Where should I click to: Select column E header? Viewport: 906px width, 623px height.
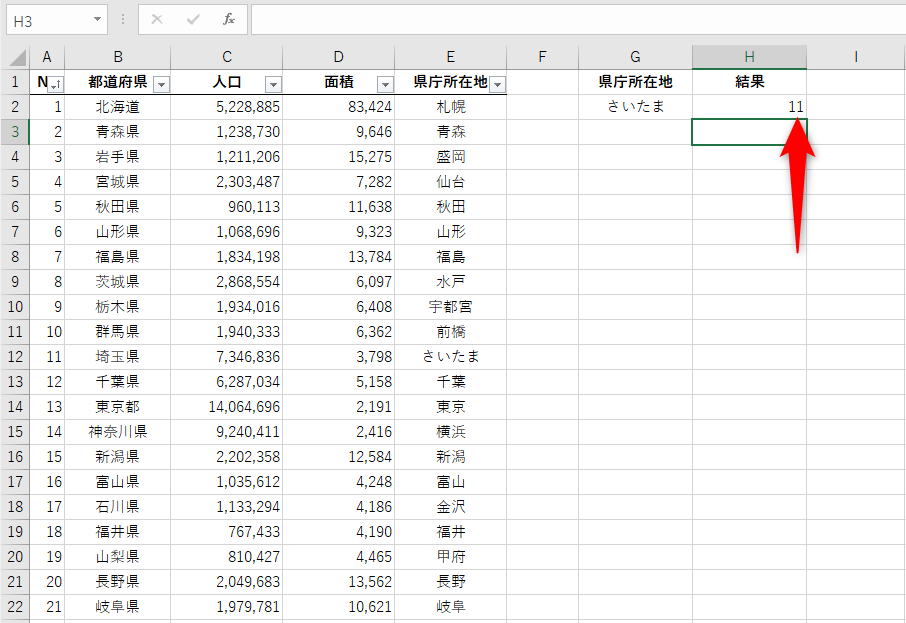coord(451,57)
